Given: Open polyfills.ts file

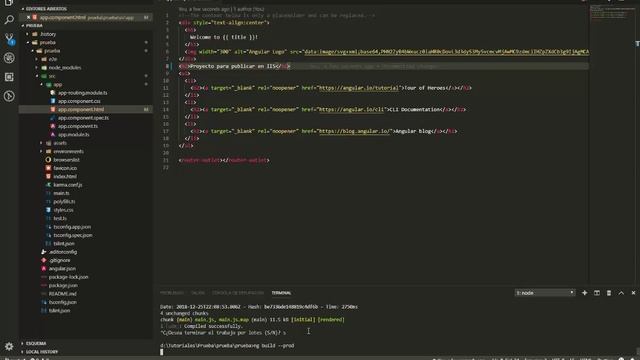Looking at the screenshot, I should [x=64, y=202].
